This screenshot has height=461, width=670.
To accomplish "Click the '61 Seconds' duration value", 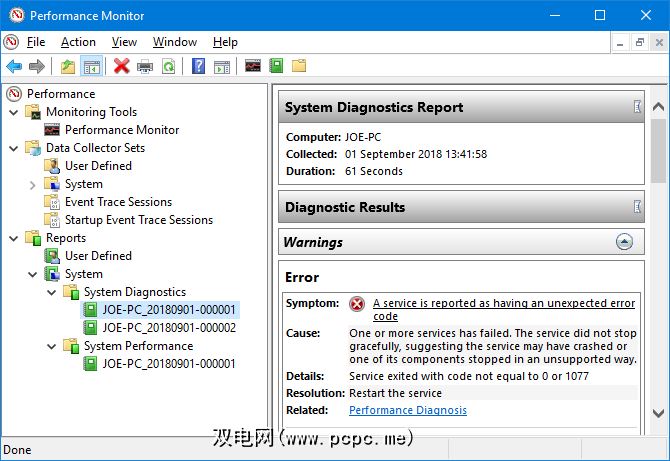I will [x=374, y=171].
